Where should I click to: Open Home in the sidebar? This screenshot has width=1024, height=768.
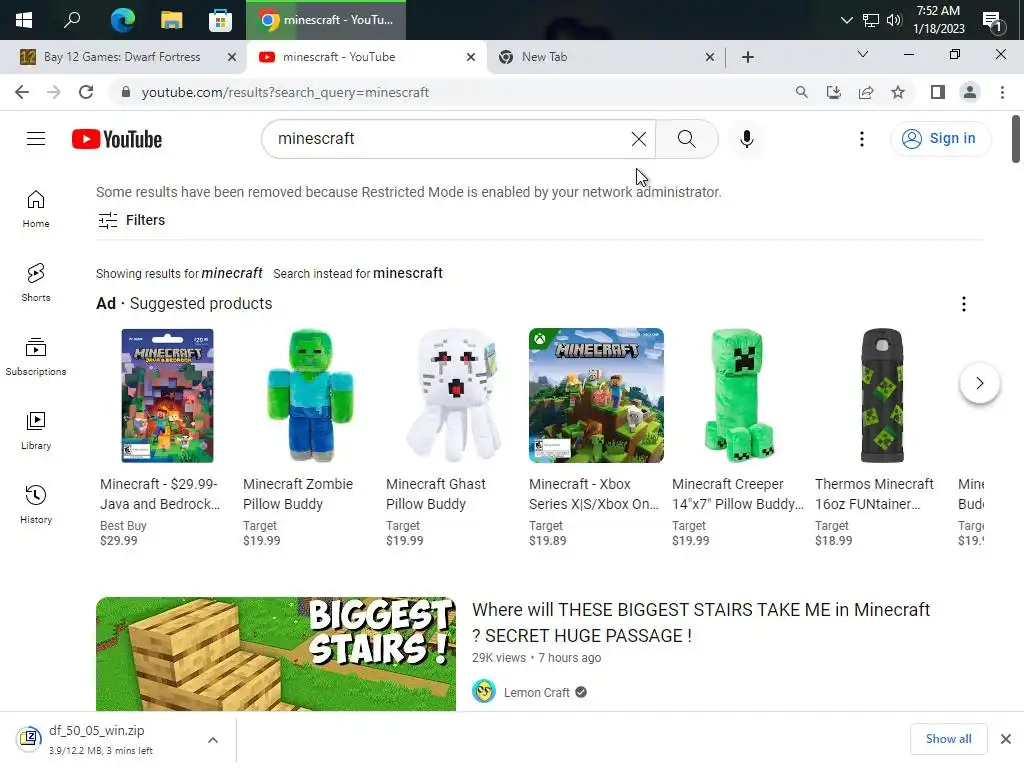[x=36, y=209]
